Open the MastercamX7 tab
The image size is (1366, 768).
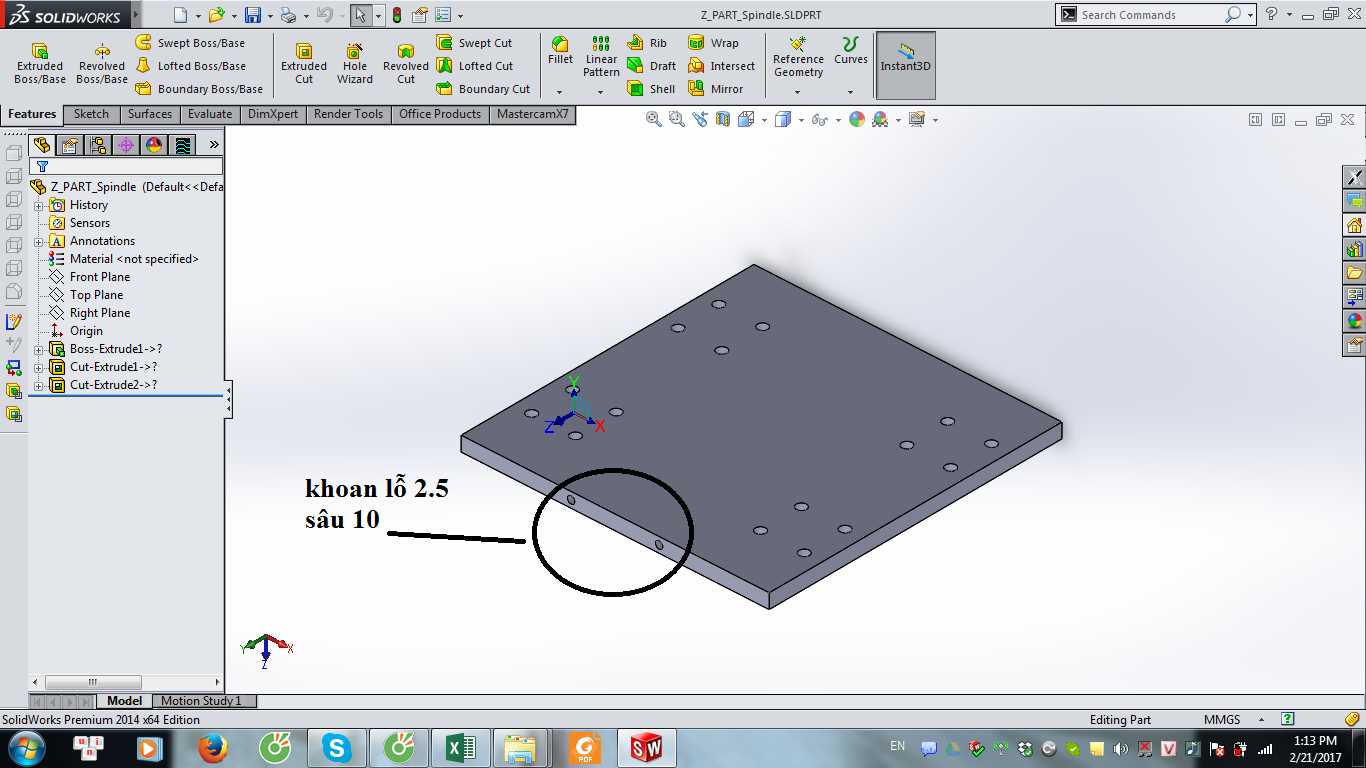pyautogui.click(x=533, y=114)
